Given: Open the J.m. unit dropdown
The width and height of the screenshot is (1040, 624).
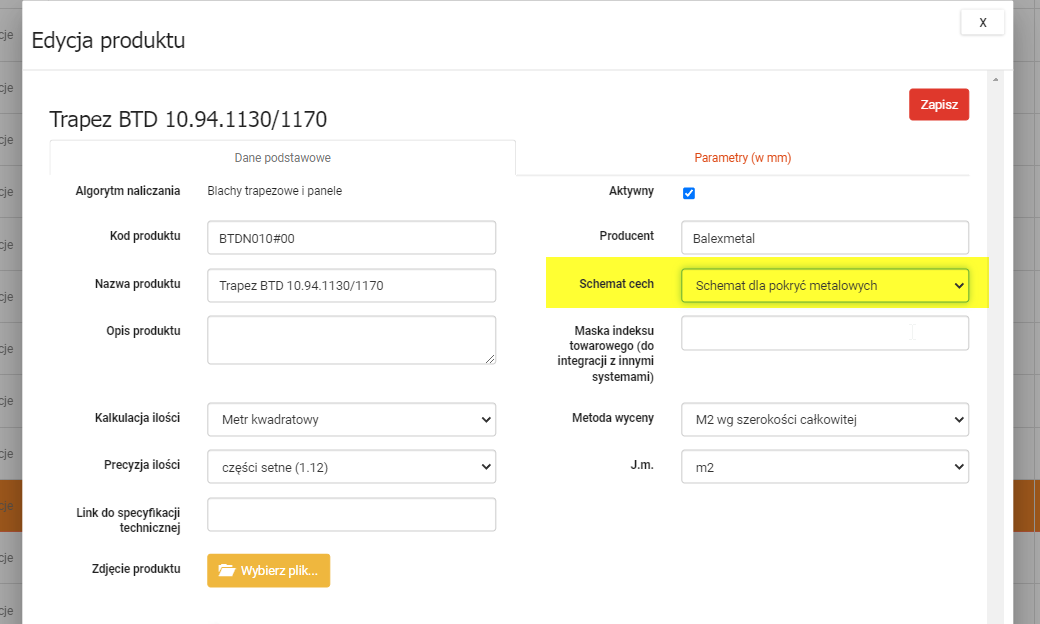Looking at the screenshot, I should [x=825, y=467].
